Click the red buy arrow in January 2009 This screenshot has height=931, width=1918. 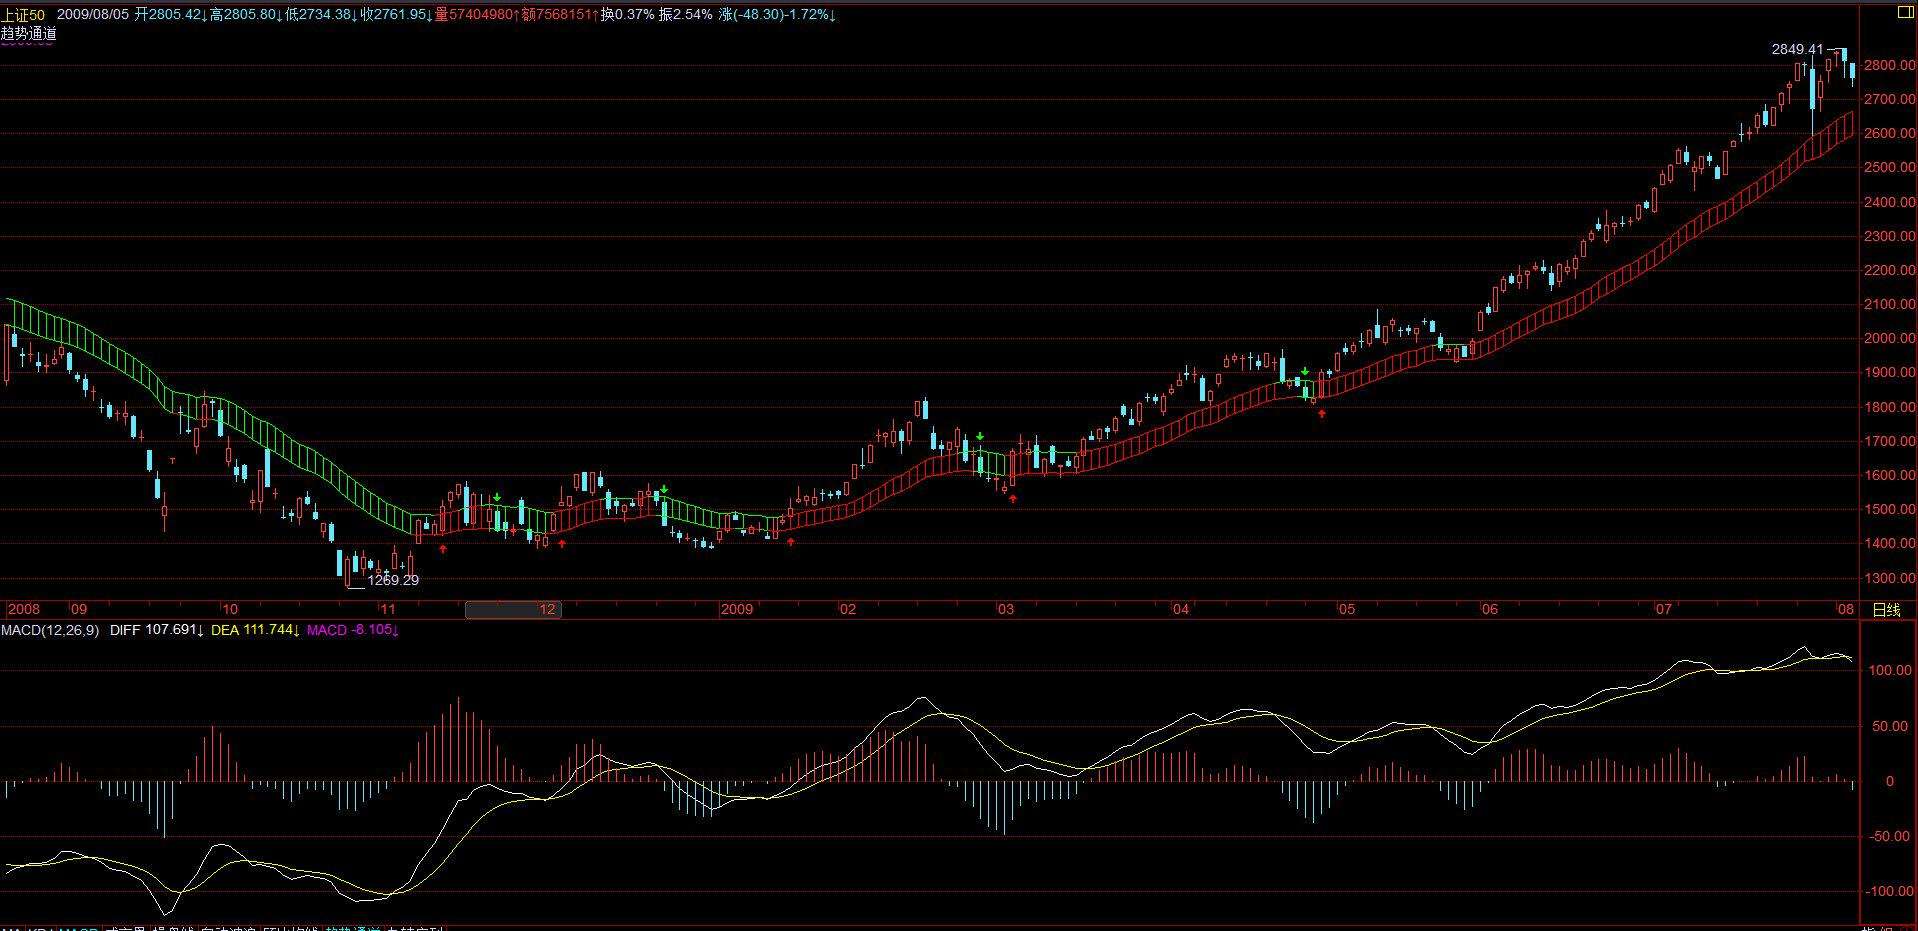click(x=791, y=542)
